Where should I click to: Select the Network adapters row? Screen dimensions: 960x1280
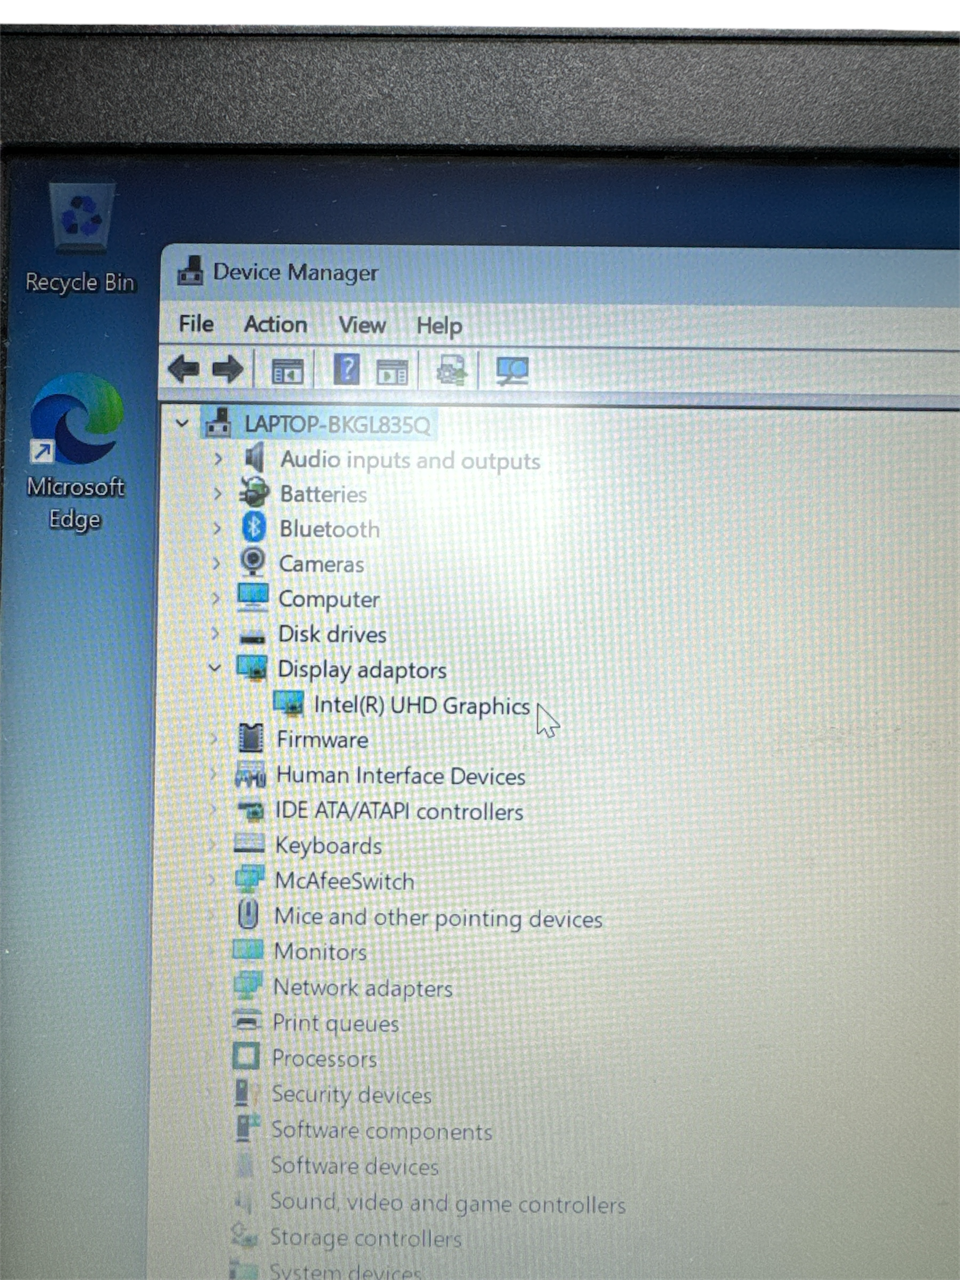pyautogui.click(x=362, y=988)
